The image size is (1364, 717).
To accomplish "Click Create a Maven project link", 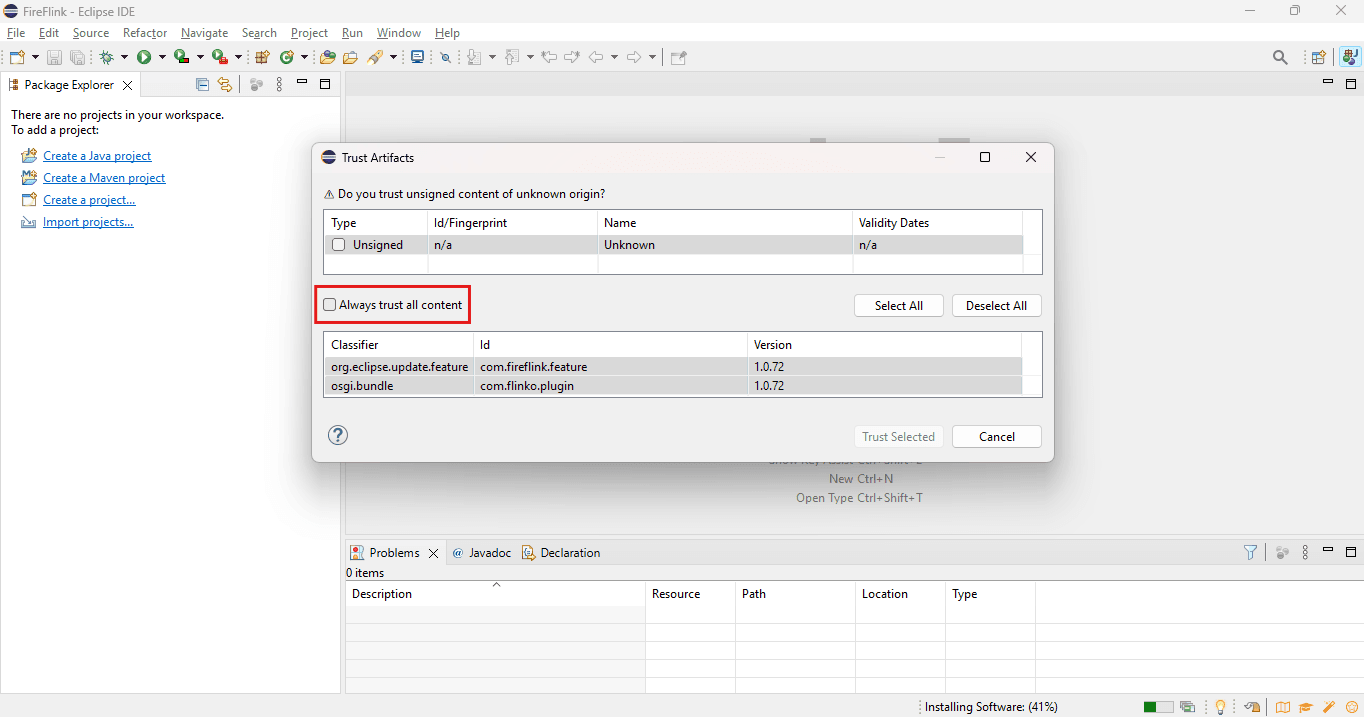I will click(x=104, y=178).
